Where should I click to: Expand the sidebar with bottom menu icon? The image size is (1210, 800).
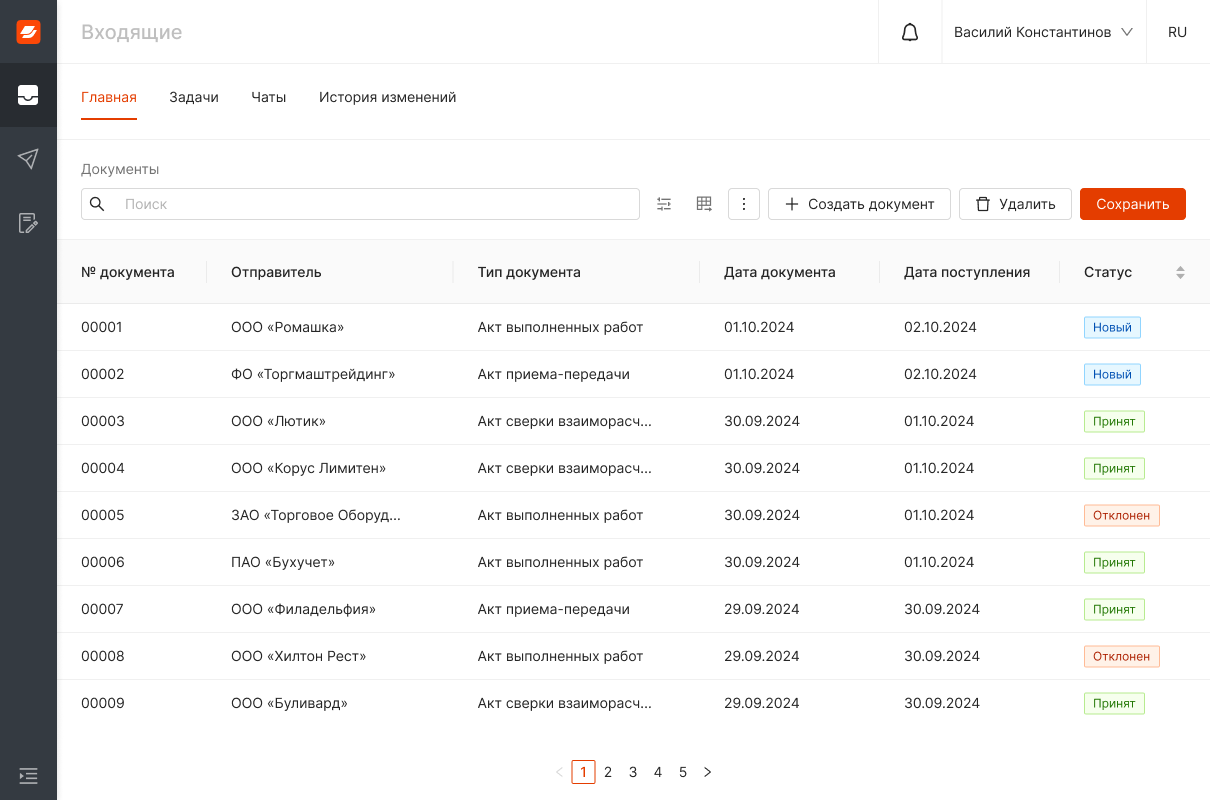28,775
